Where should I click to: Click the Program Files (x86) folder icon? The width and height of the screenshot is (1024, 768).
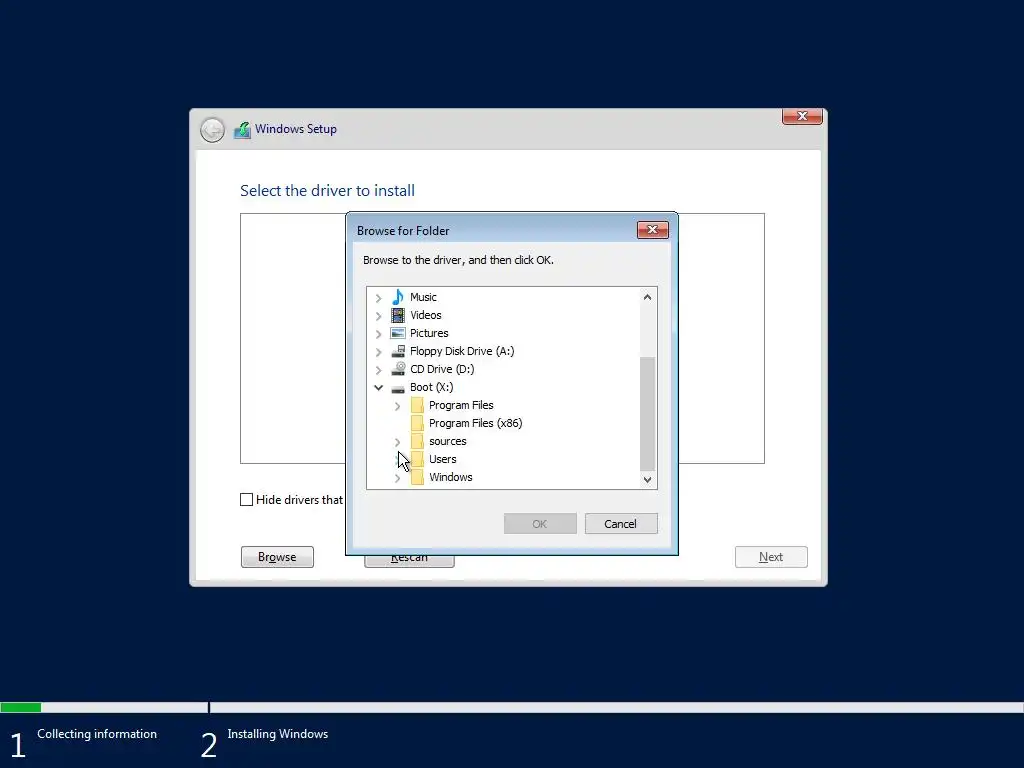(417, 423)
